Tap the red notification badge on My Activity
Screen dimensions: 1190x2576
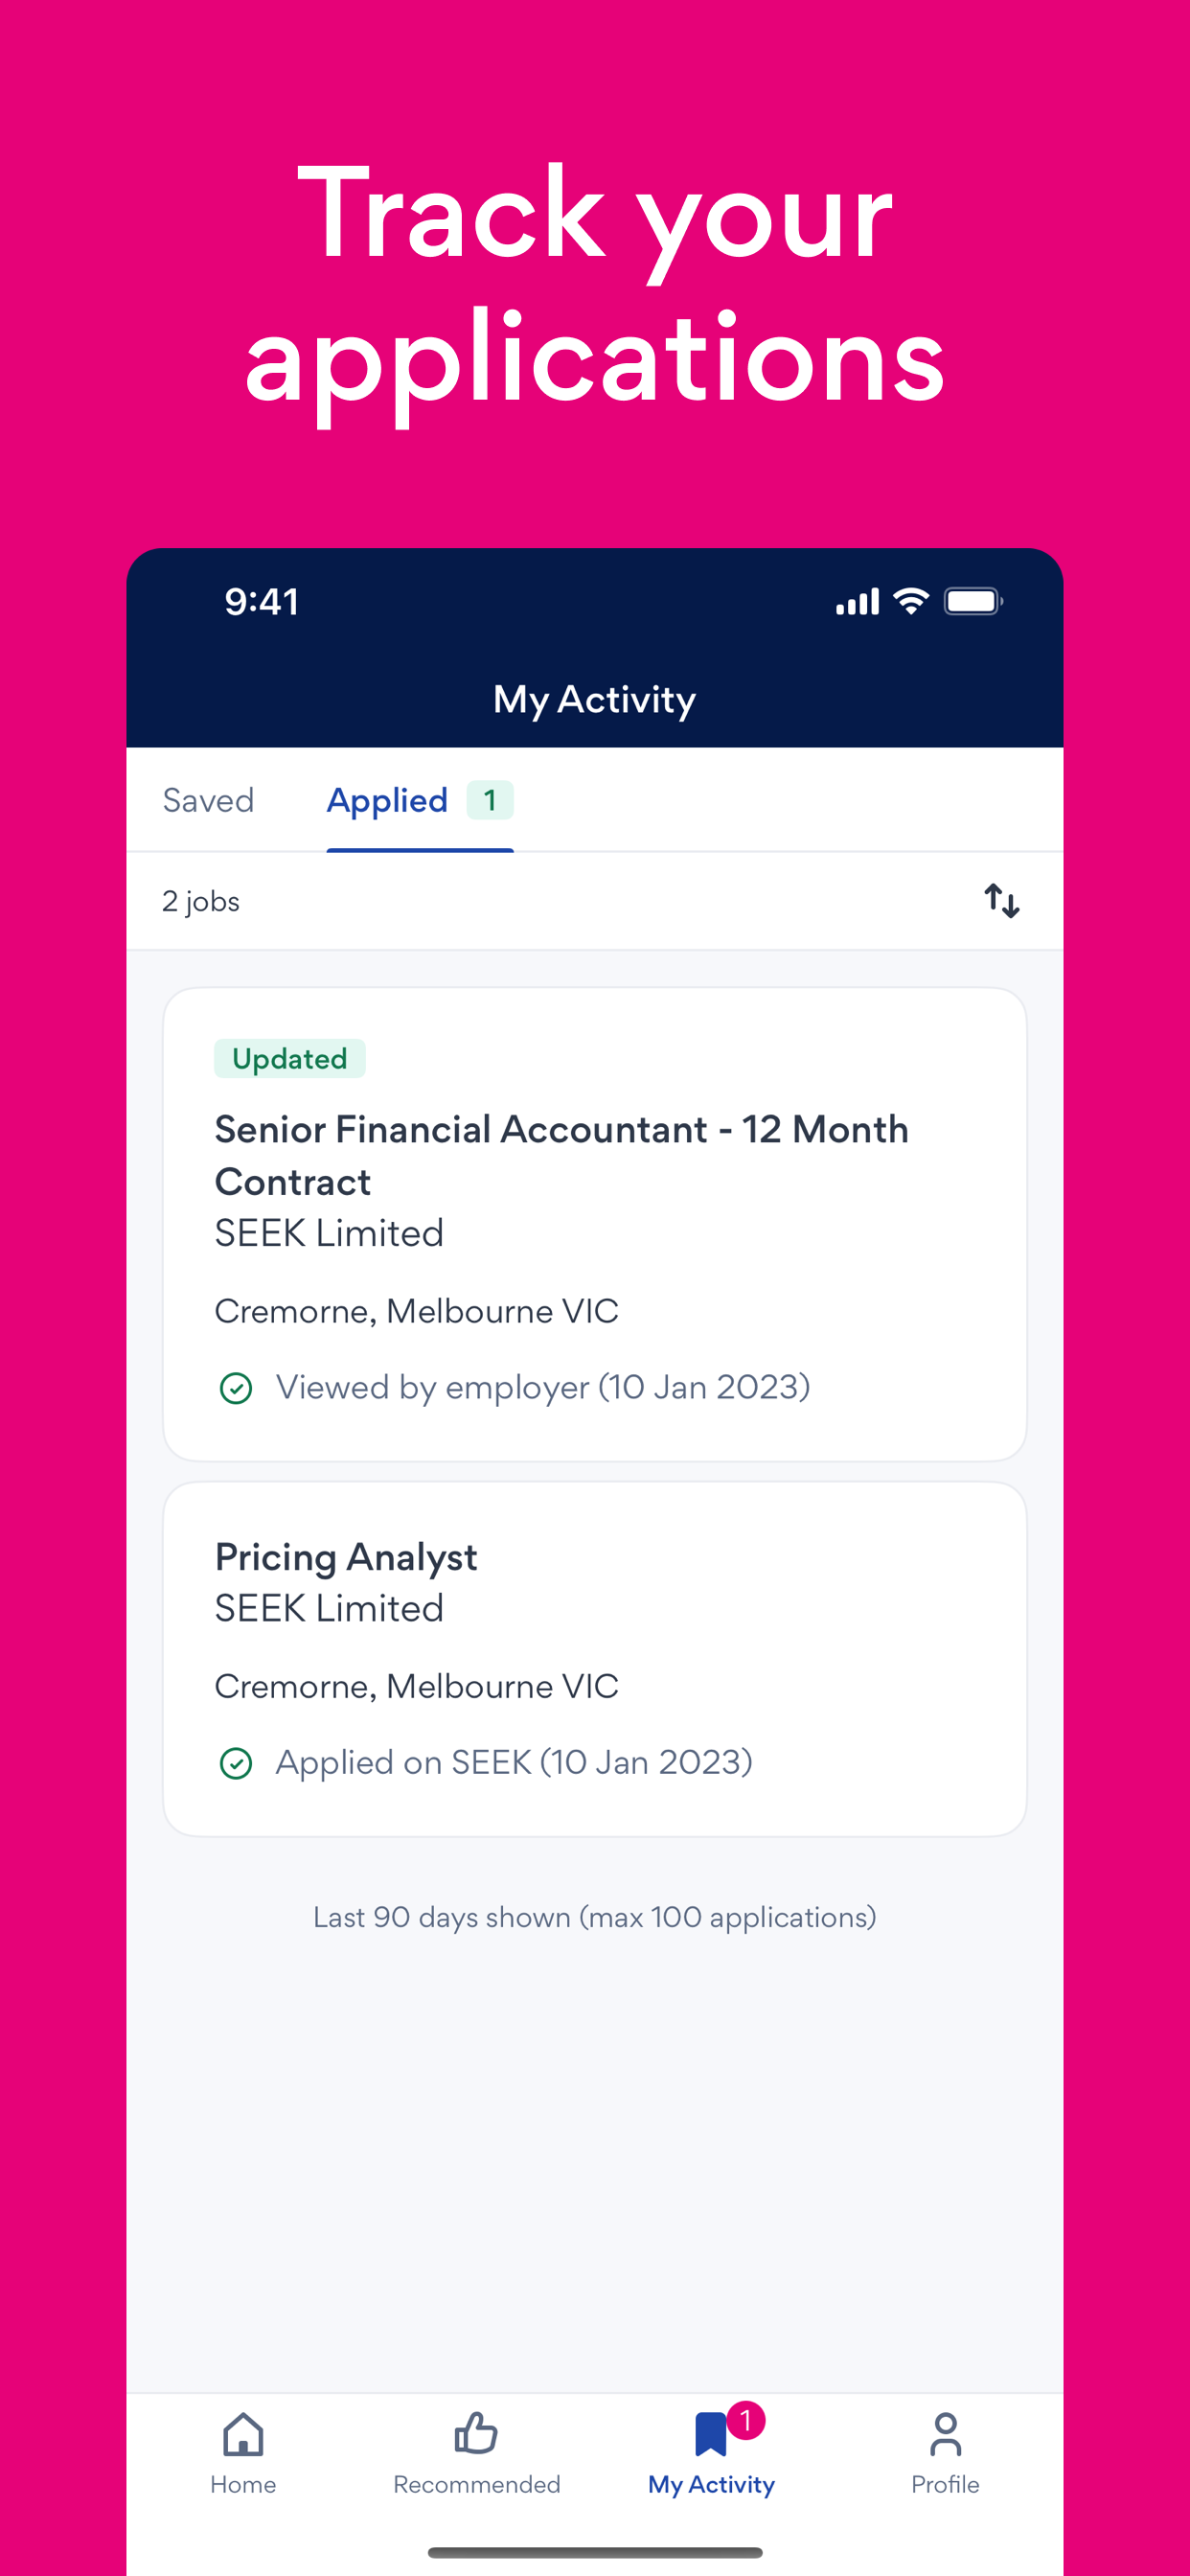[x=746, y=2420]
